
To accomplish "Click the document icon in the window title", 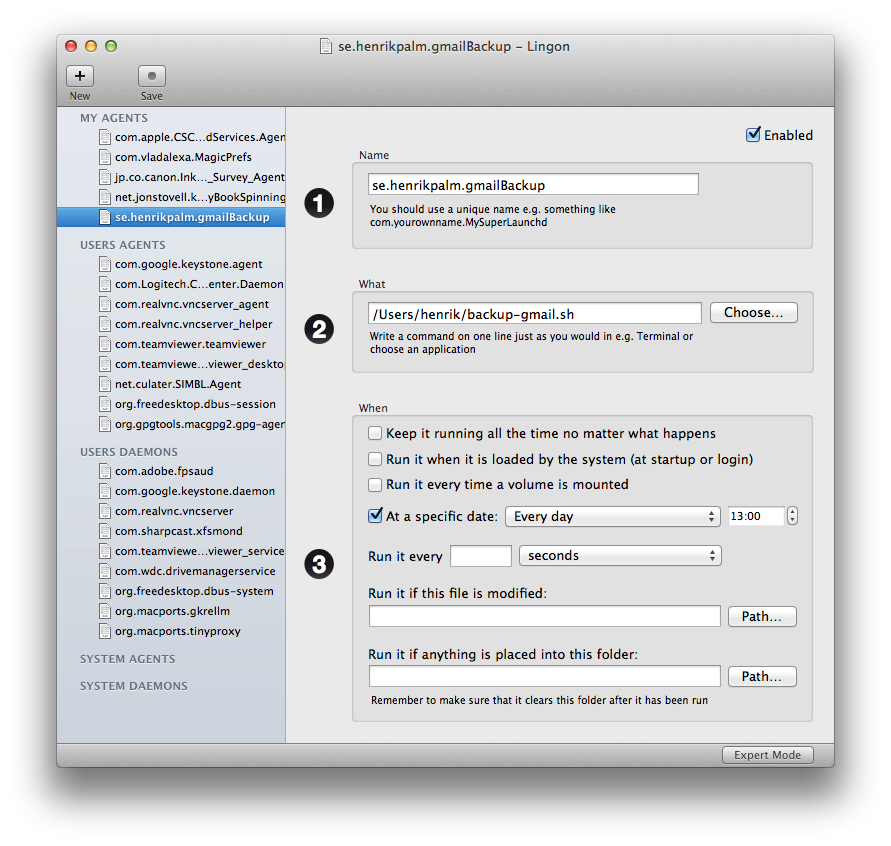I will 326,46.
